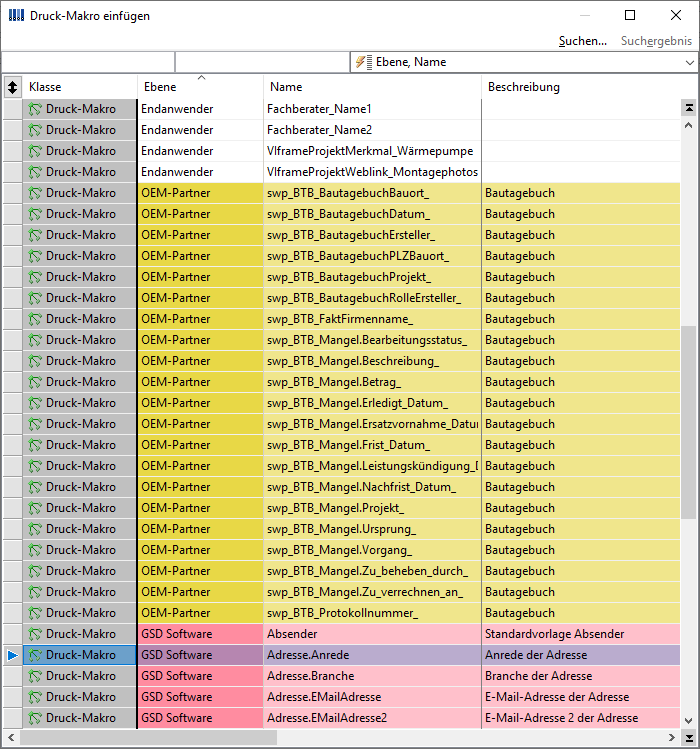
Task: Click macro icon in swp_BTB_Protokollnummer_ row
Action: (35, 613)
